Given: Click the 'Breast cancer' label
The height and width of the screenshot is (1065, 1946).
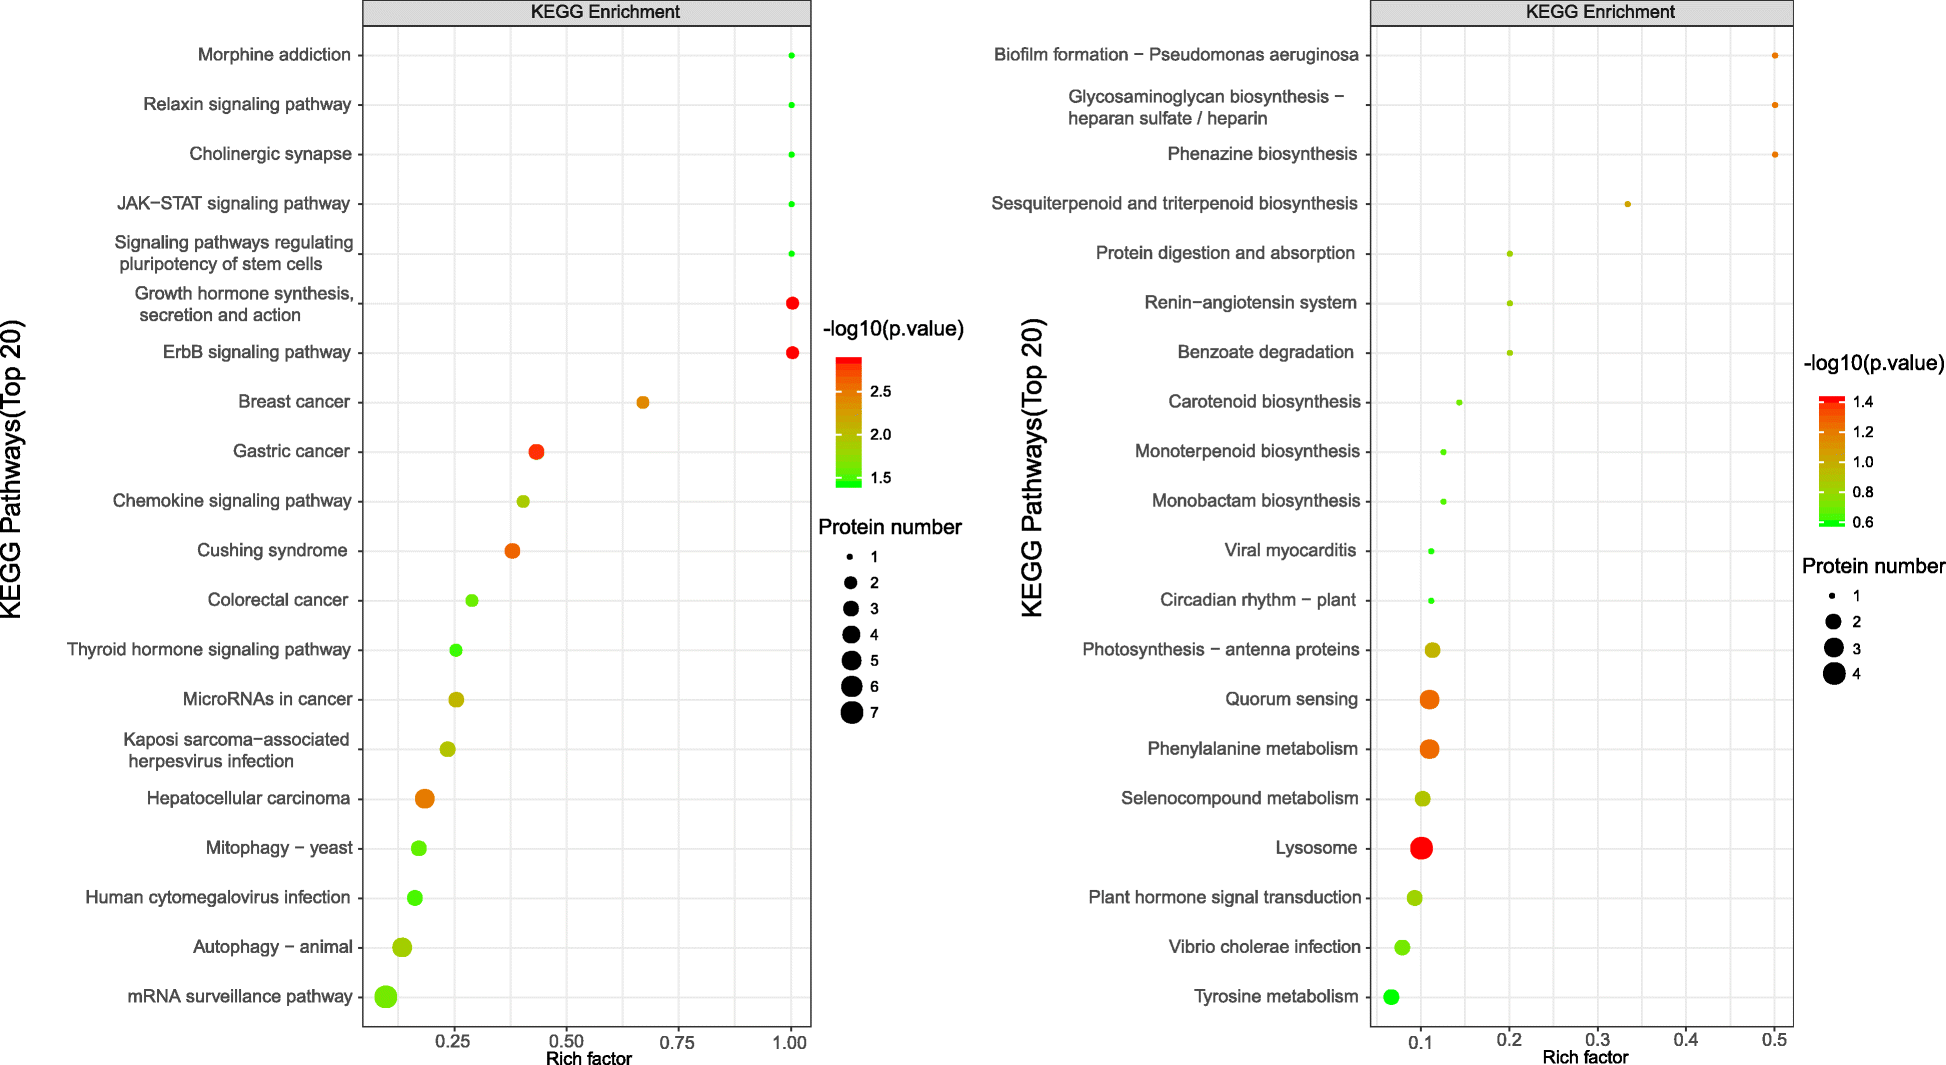Looking at the screenshot, I should click(294, 402).
